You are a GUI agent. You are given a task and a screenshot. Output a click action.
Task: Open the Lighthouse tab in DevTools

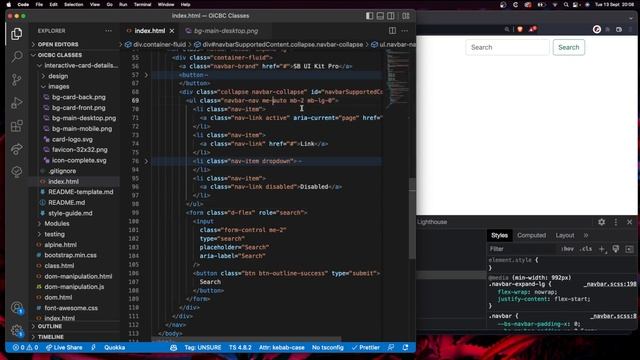pos(432,222)
